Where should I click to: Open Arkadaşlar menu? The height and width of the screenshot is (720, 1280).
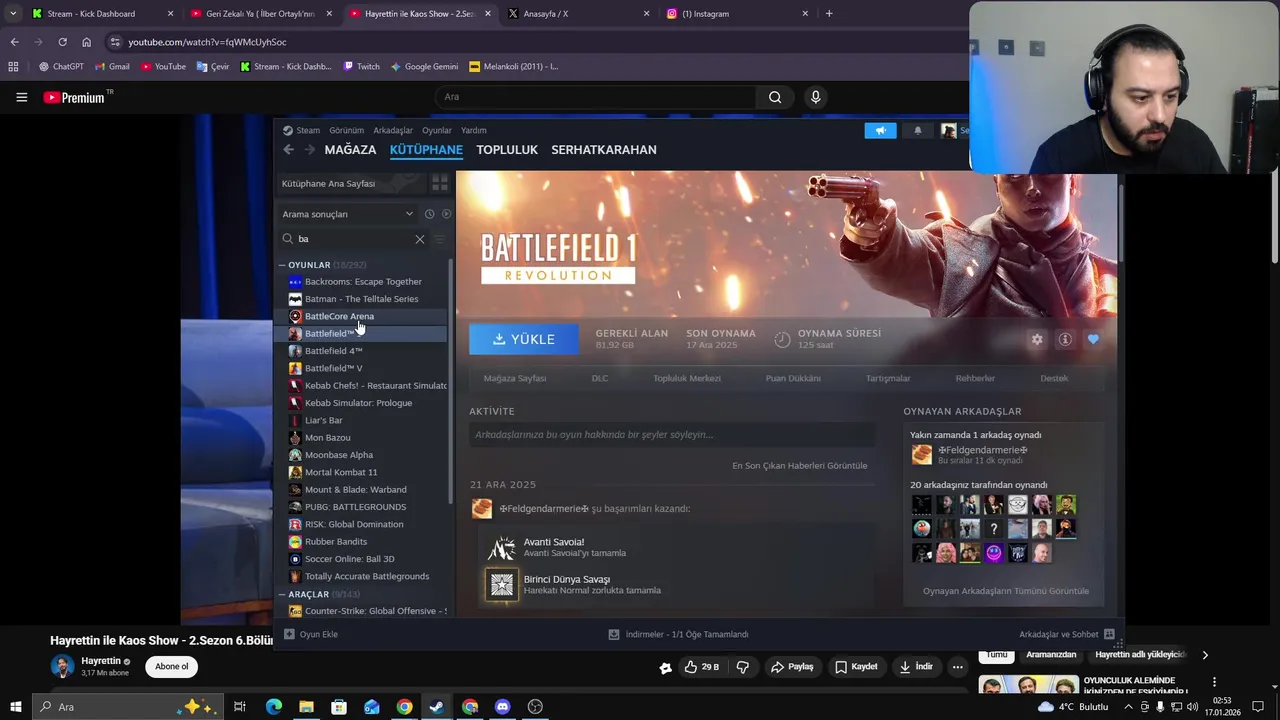393,130
